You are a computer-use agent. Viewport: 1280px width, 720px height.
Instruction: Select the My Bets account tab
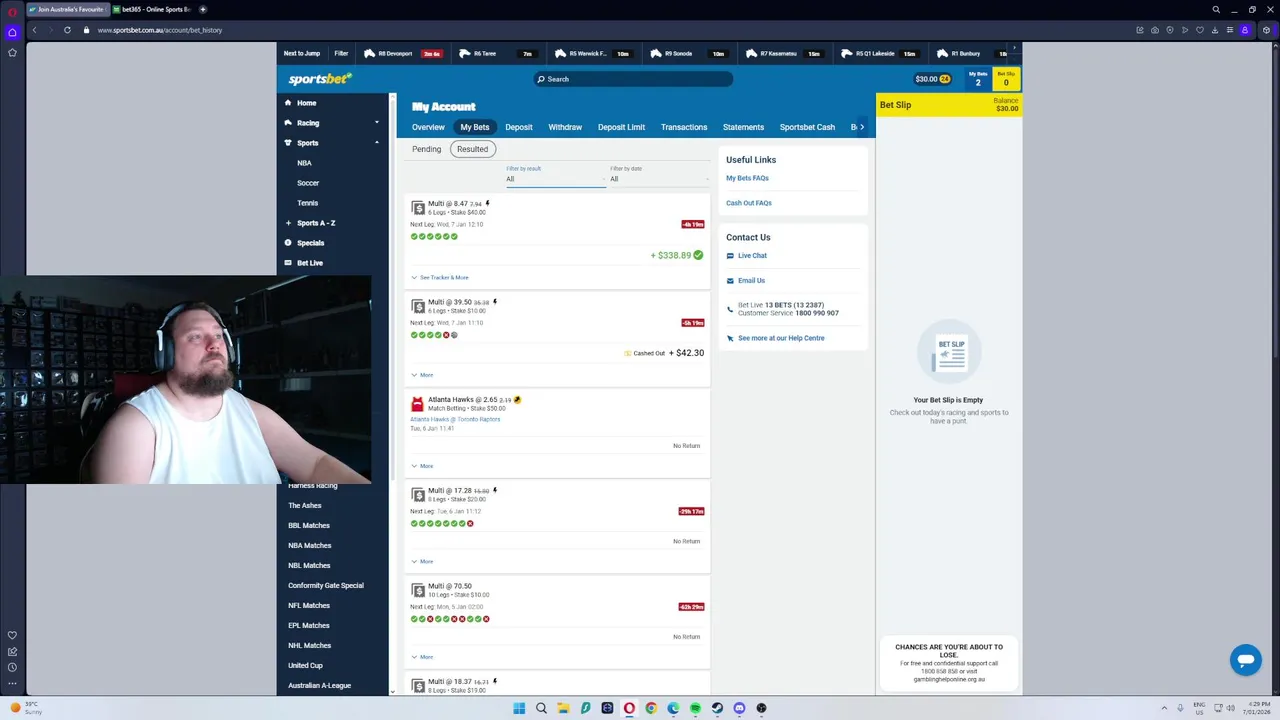[x=474, y=127]
